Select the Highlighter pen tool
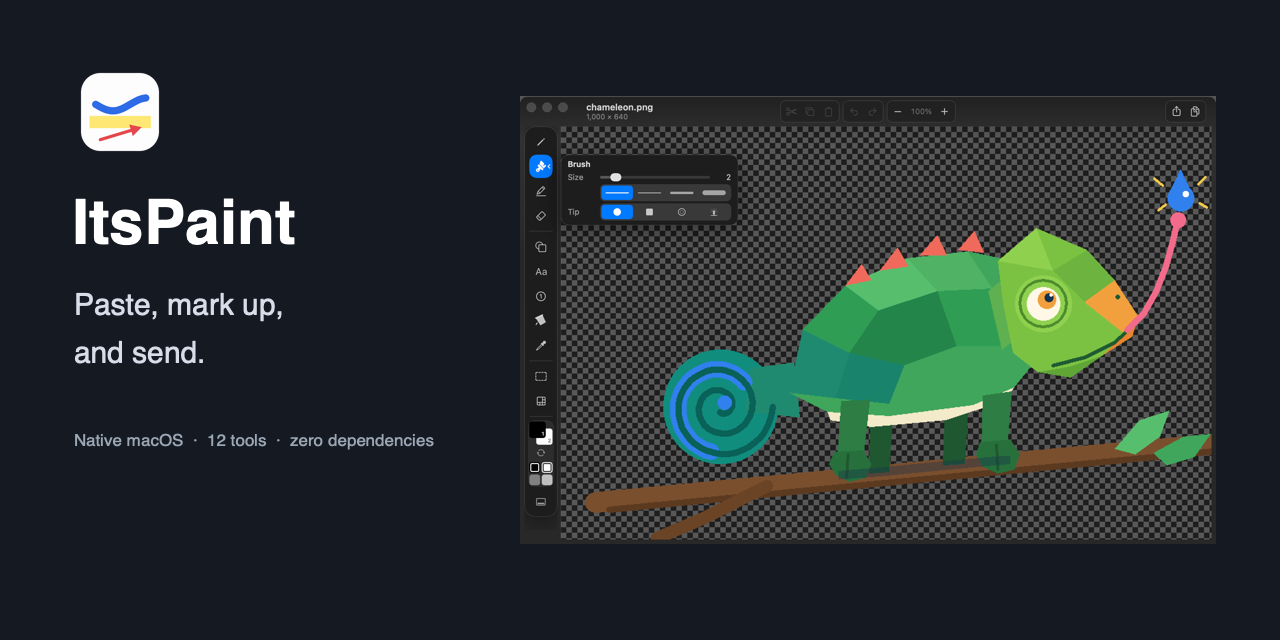 pyautogui.click(x=541, y=191)
